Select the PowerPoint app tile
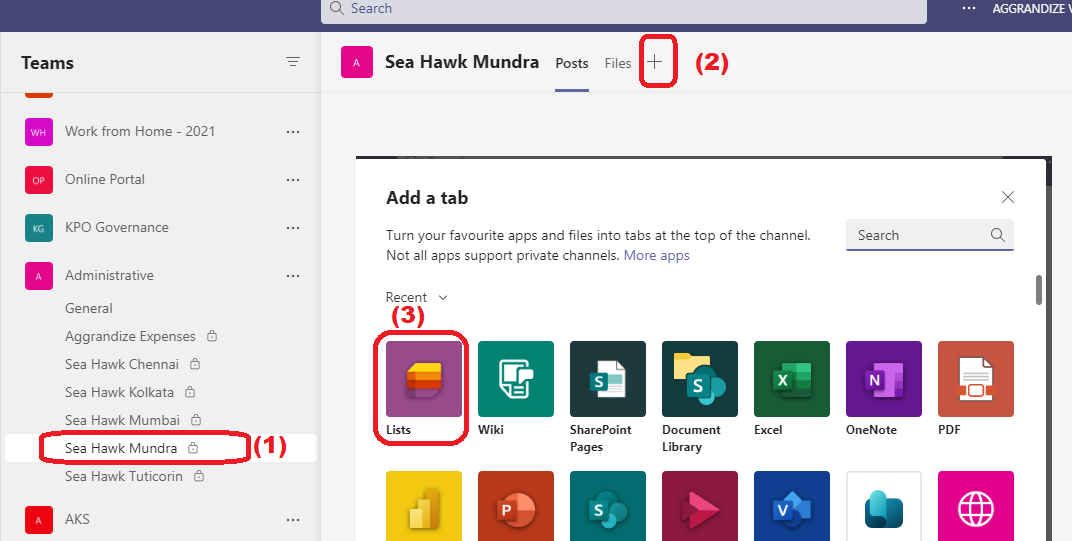This screenshot has height=541, width=1072. click(x=515, y=506)
